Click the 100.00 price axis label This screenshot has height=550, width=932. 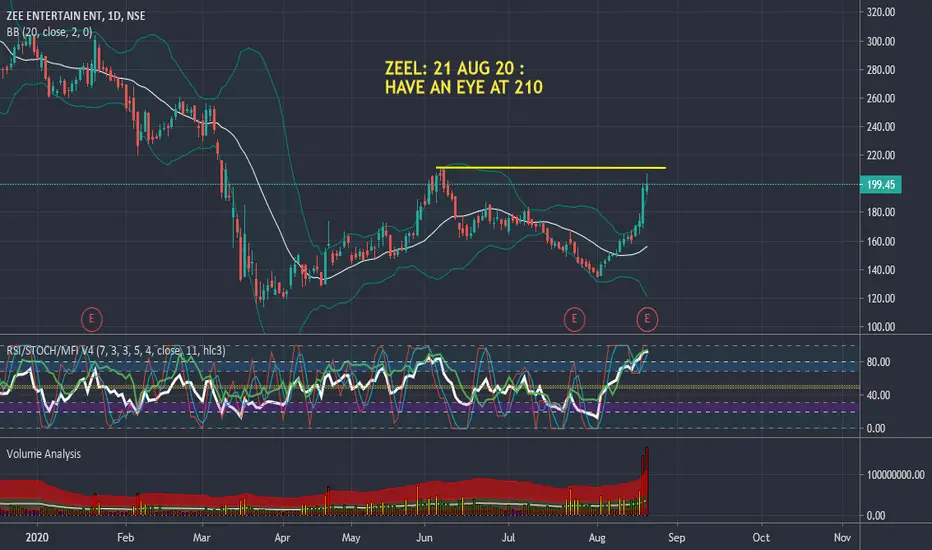click(x=881, y=327)
